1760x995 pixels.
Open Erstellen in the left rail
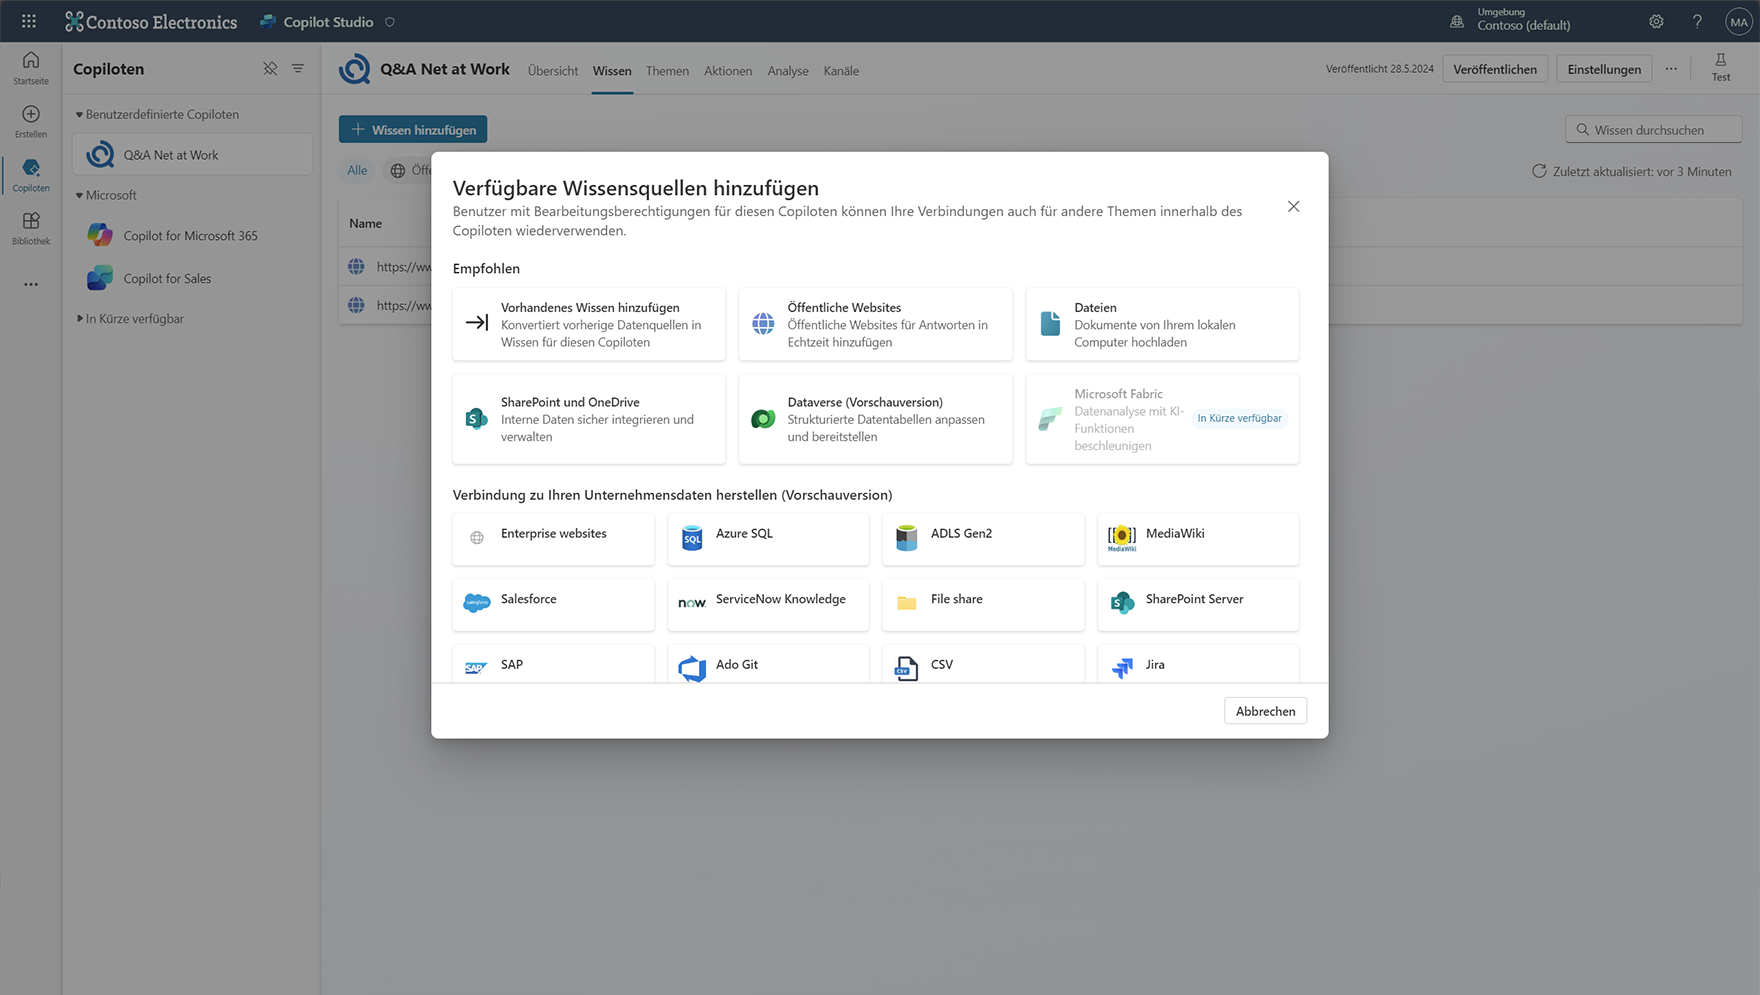pyautogui.click(x=31, y=121)
